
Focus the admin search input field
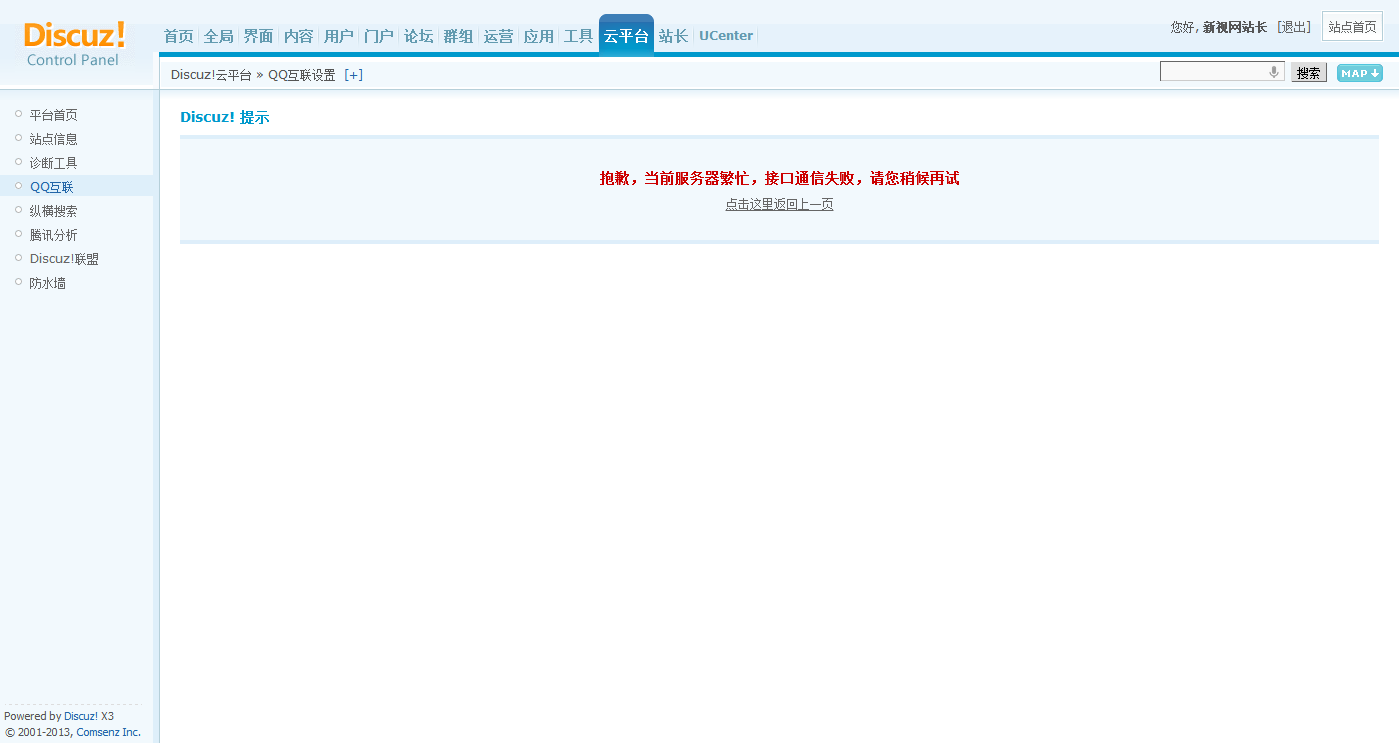pos(1222,72)
